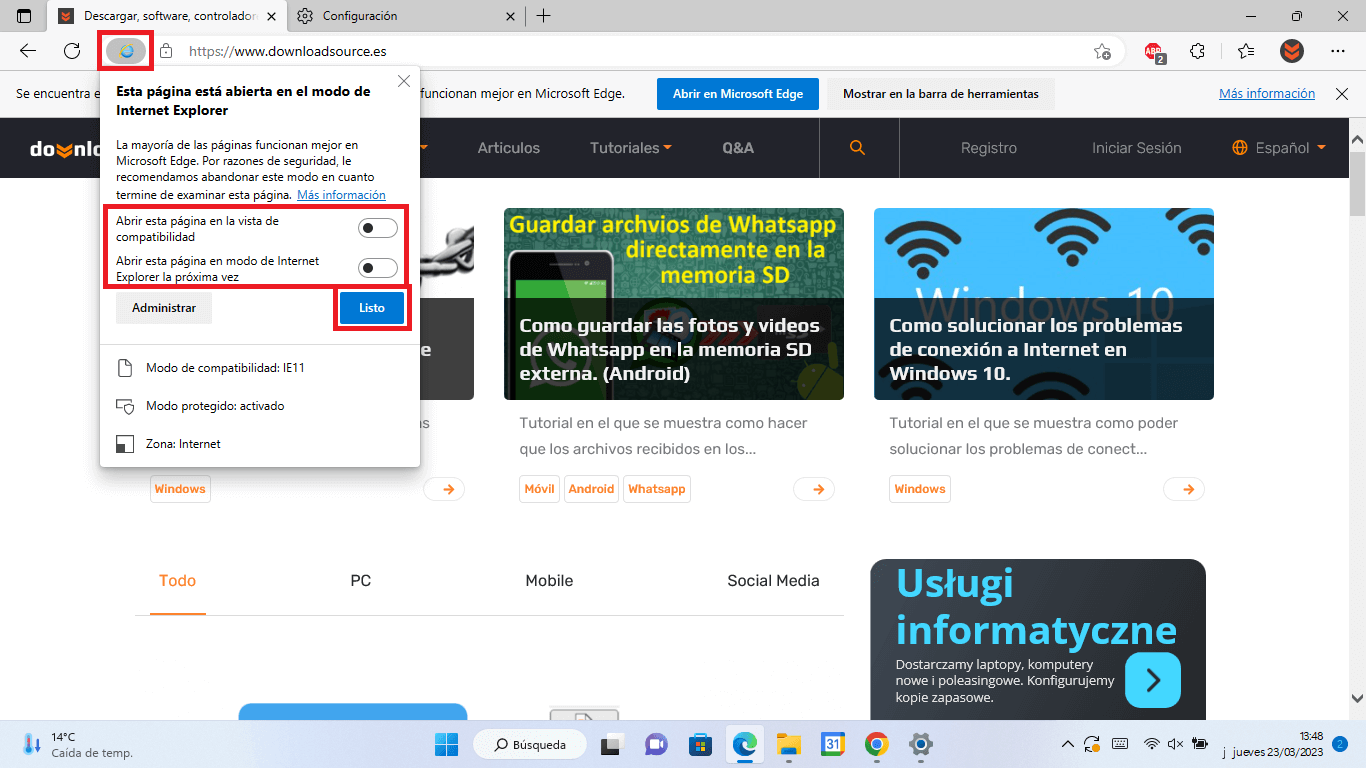
Task: Open the Español language dropdown
Action: click(x=1279, y=148)
